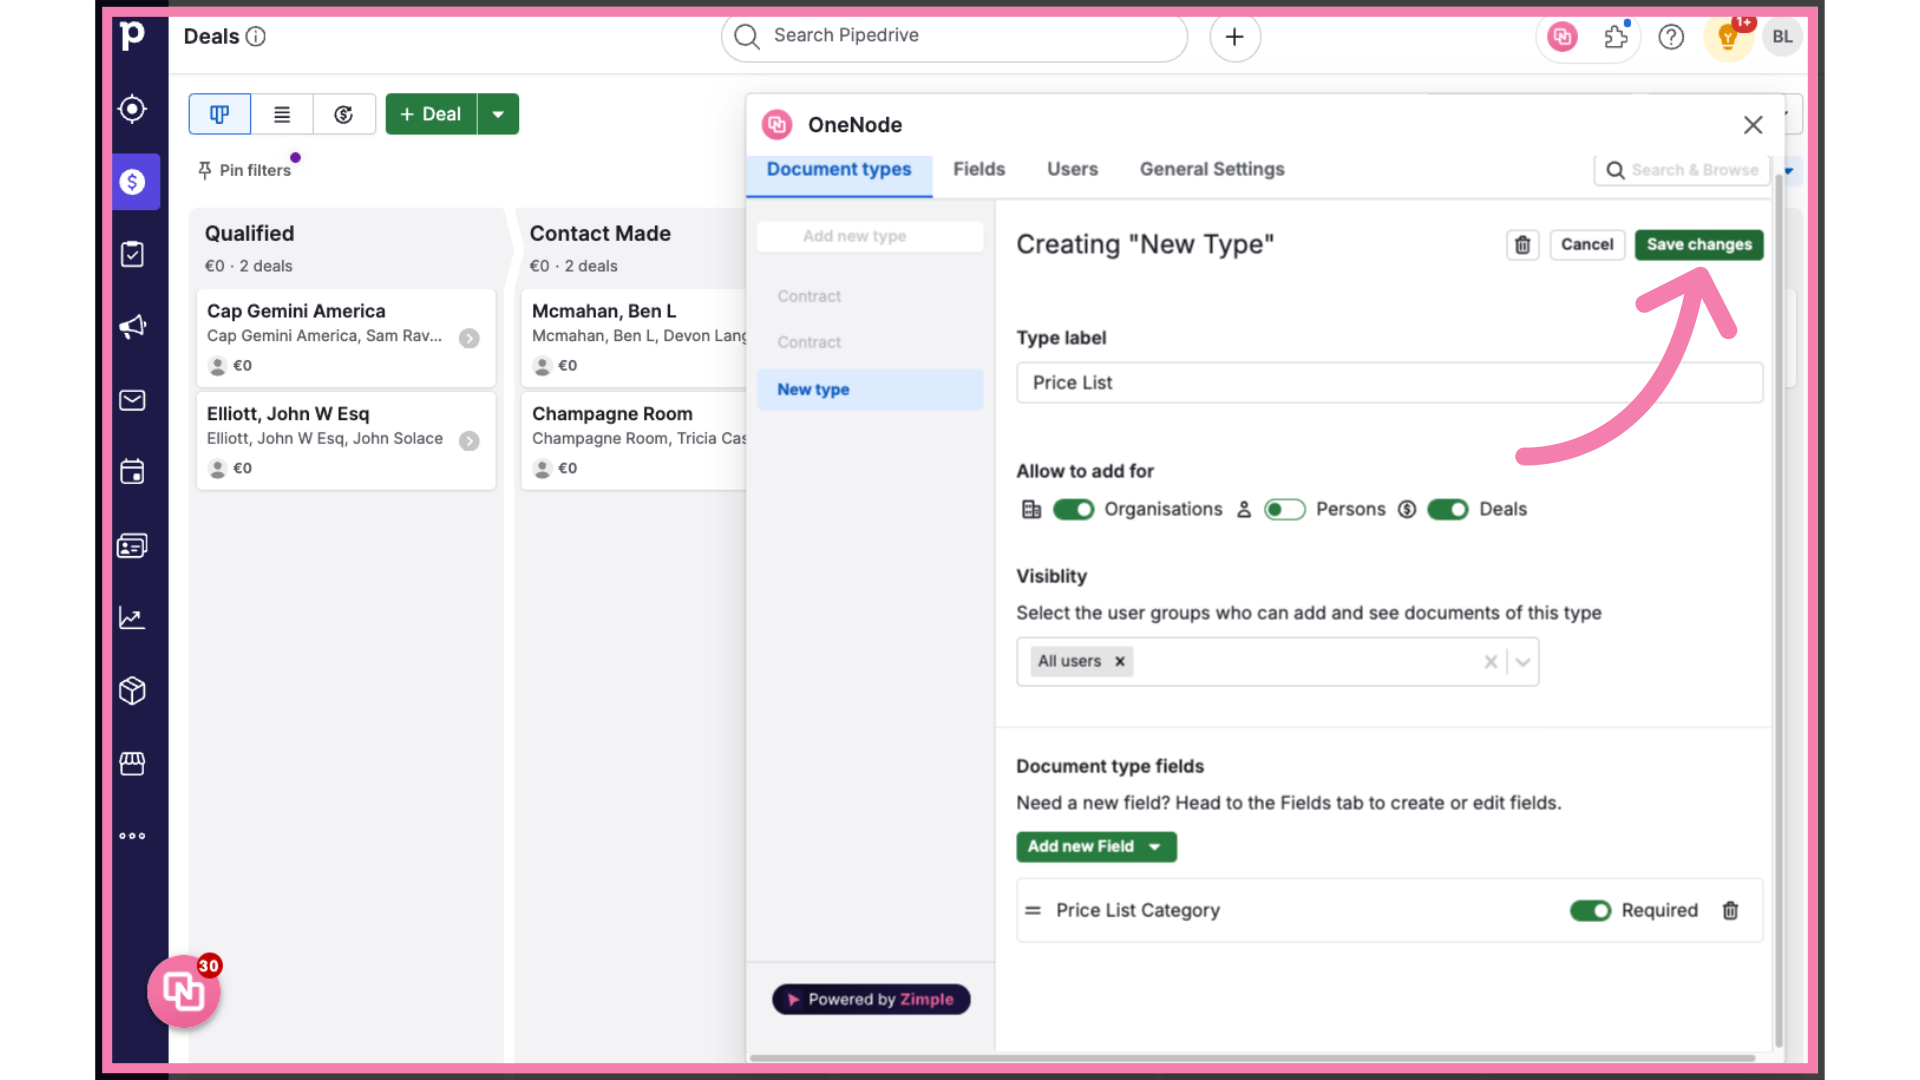Viewport: 1920px width, 1080px height.
Task: Open Document types tab
Action: tap(839, 169)
